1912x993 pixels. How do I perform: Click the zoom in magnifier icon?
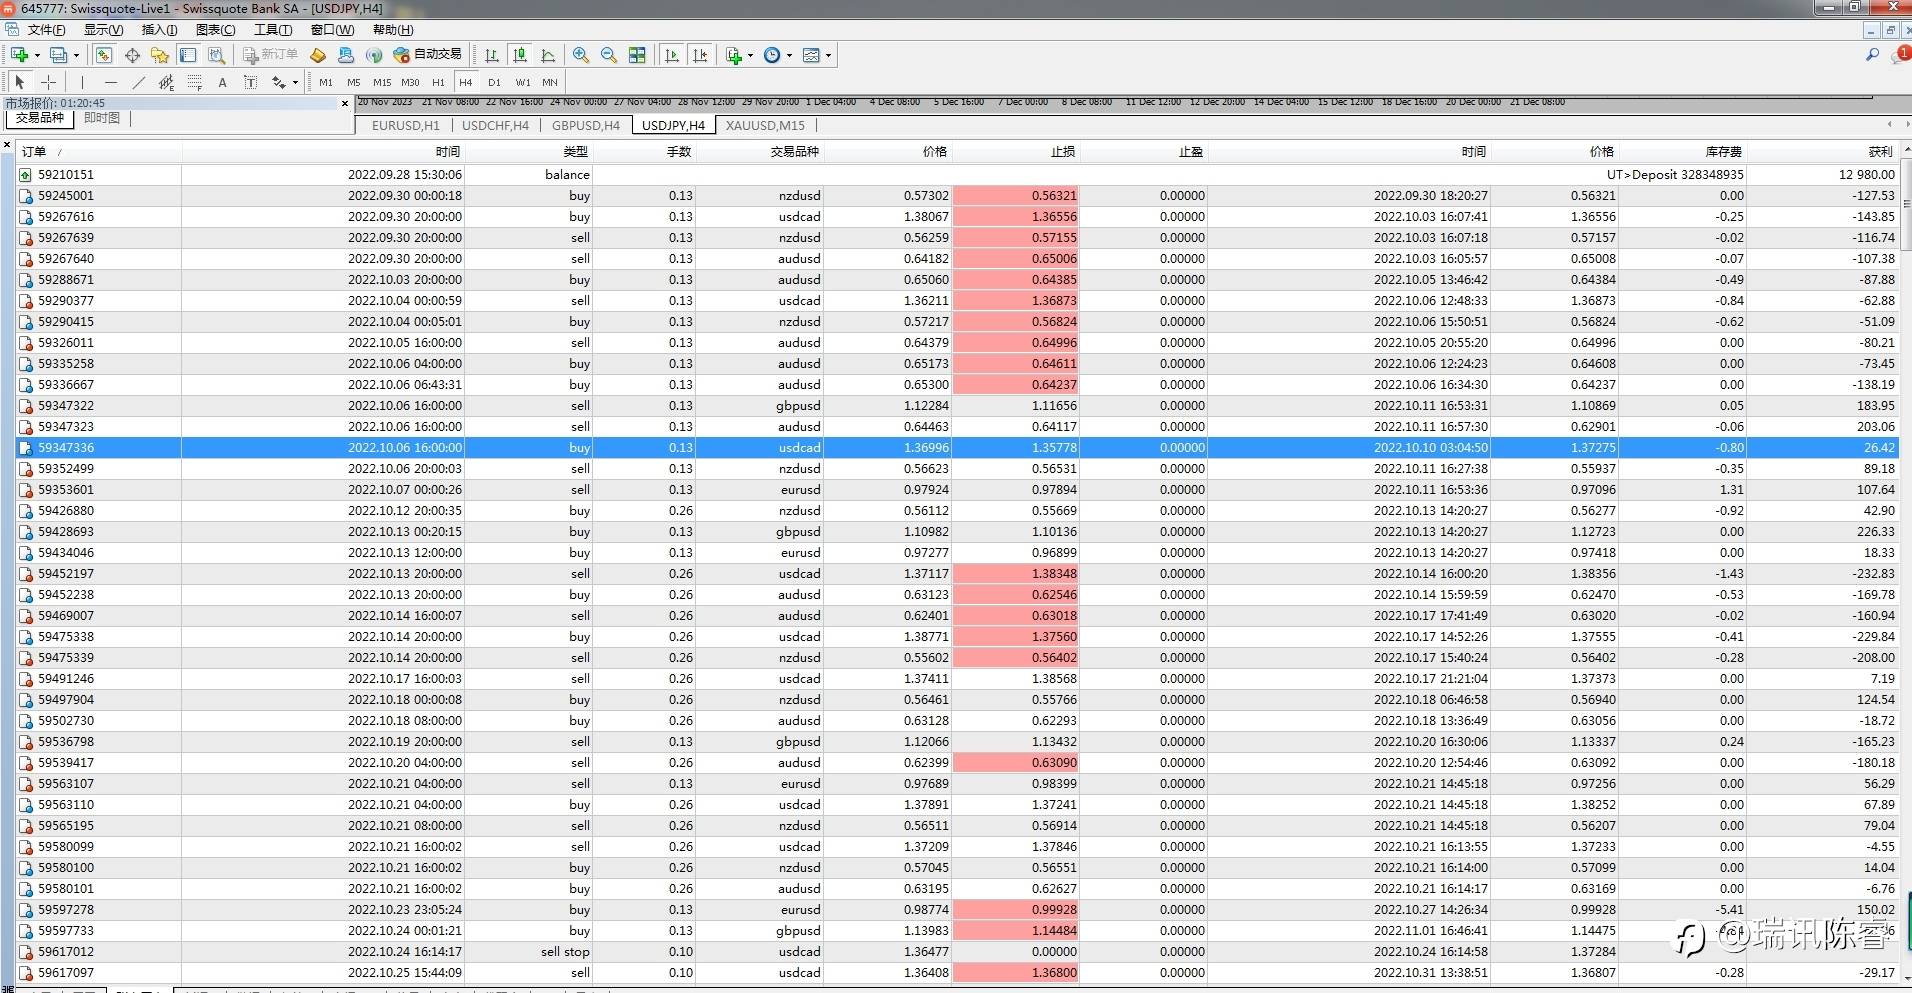[580, 55]
